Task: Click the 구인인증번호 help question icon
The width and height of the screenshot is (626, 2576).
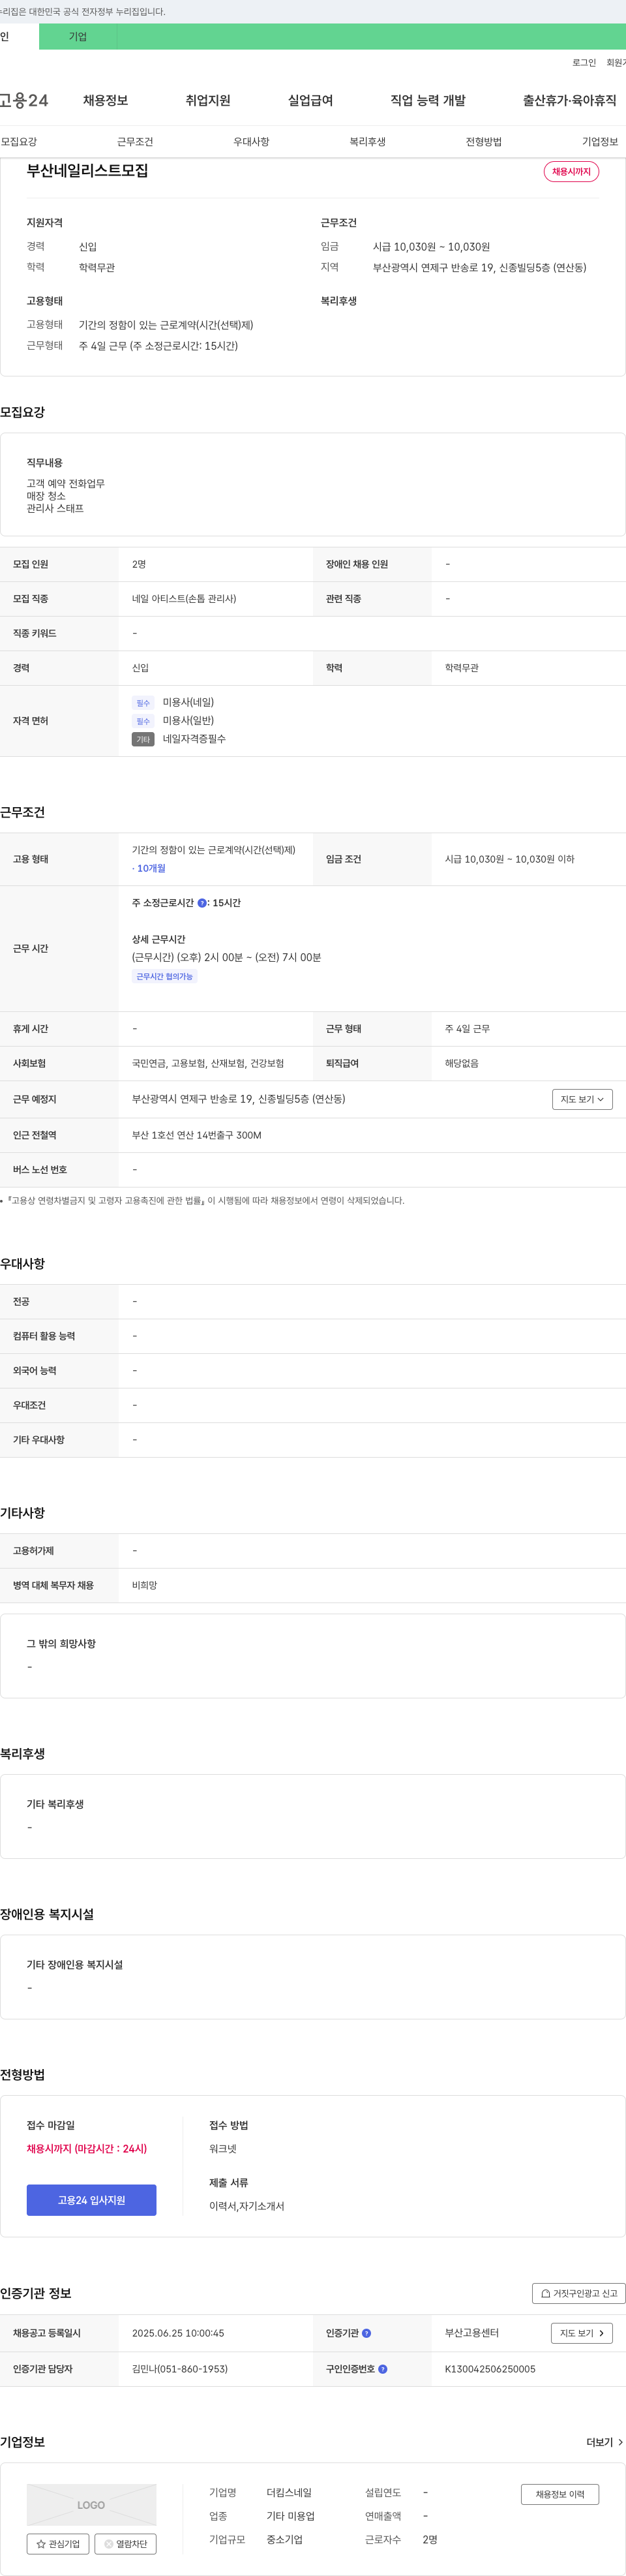Action: 383,2369
